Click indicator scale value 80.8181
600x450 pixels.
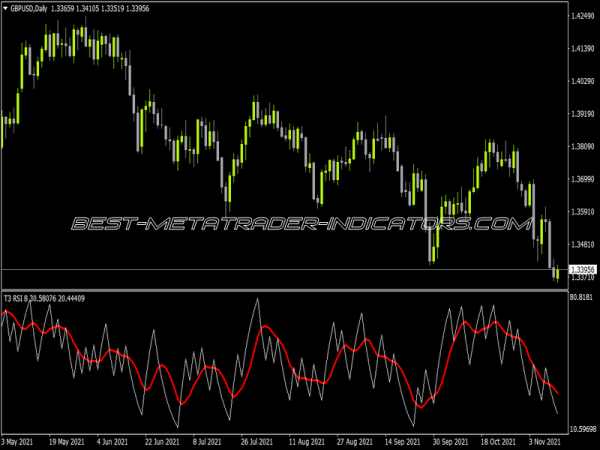(581, 297)
